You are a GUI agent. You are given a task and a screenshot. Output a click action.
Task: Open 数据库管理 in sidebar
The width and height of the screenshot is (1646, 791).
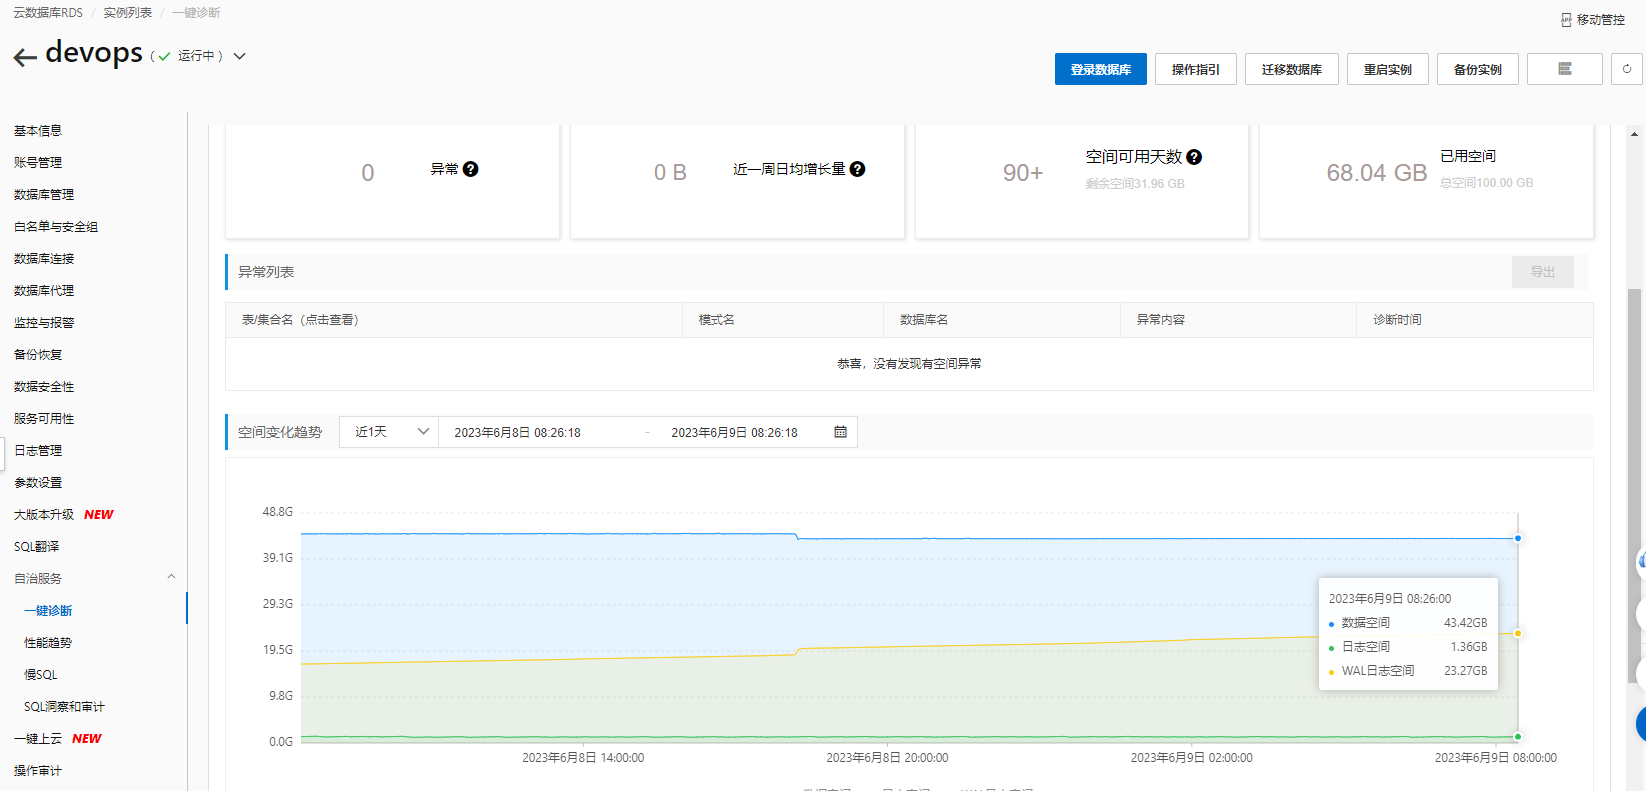point(44,195)
